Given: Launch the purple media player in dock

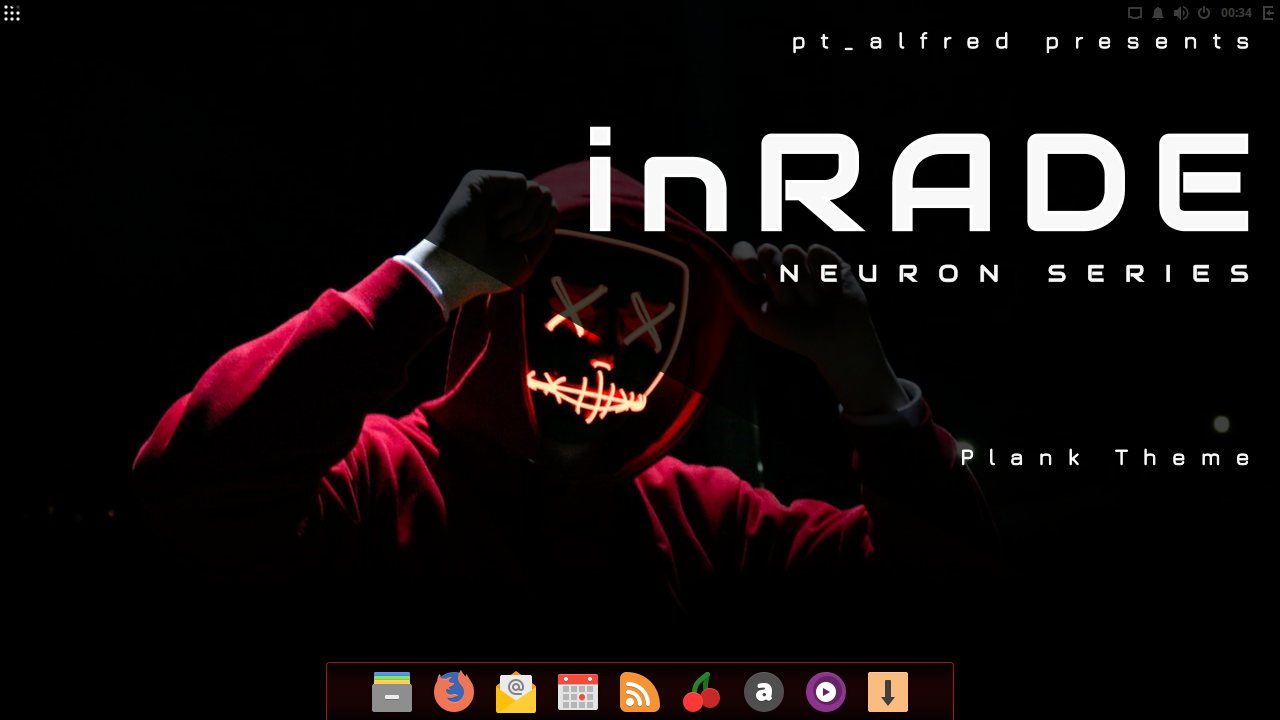Looking at the screenshot, I should 826,692.
